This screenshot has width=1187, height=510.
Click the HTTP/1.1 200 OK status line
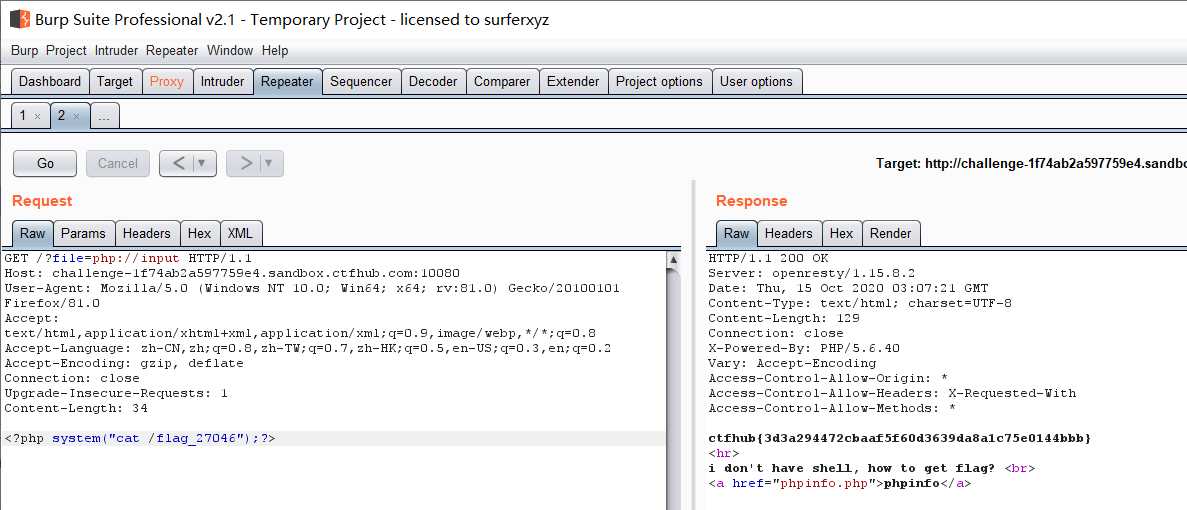point(768,258)
